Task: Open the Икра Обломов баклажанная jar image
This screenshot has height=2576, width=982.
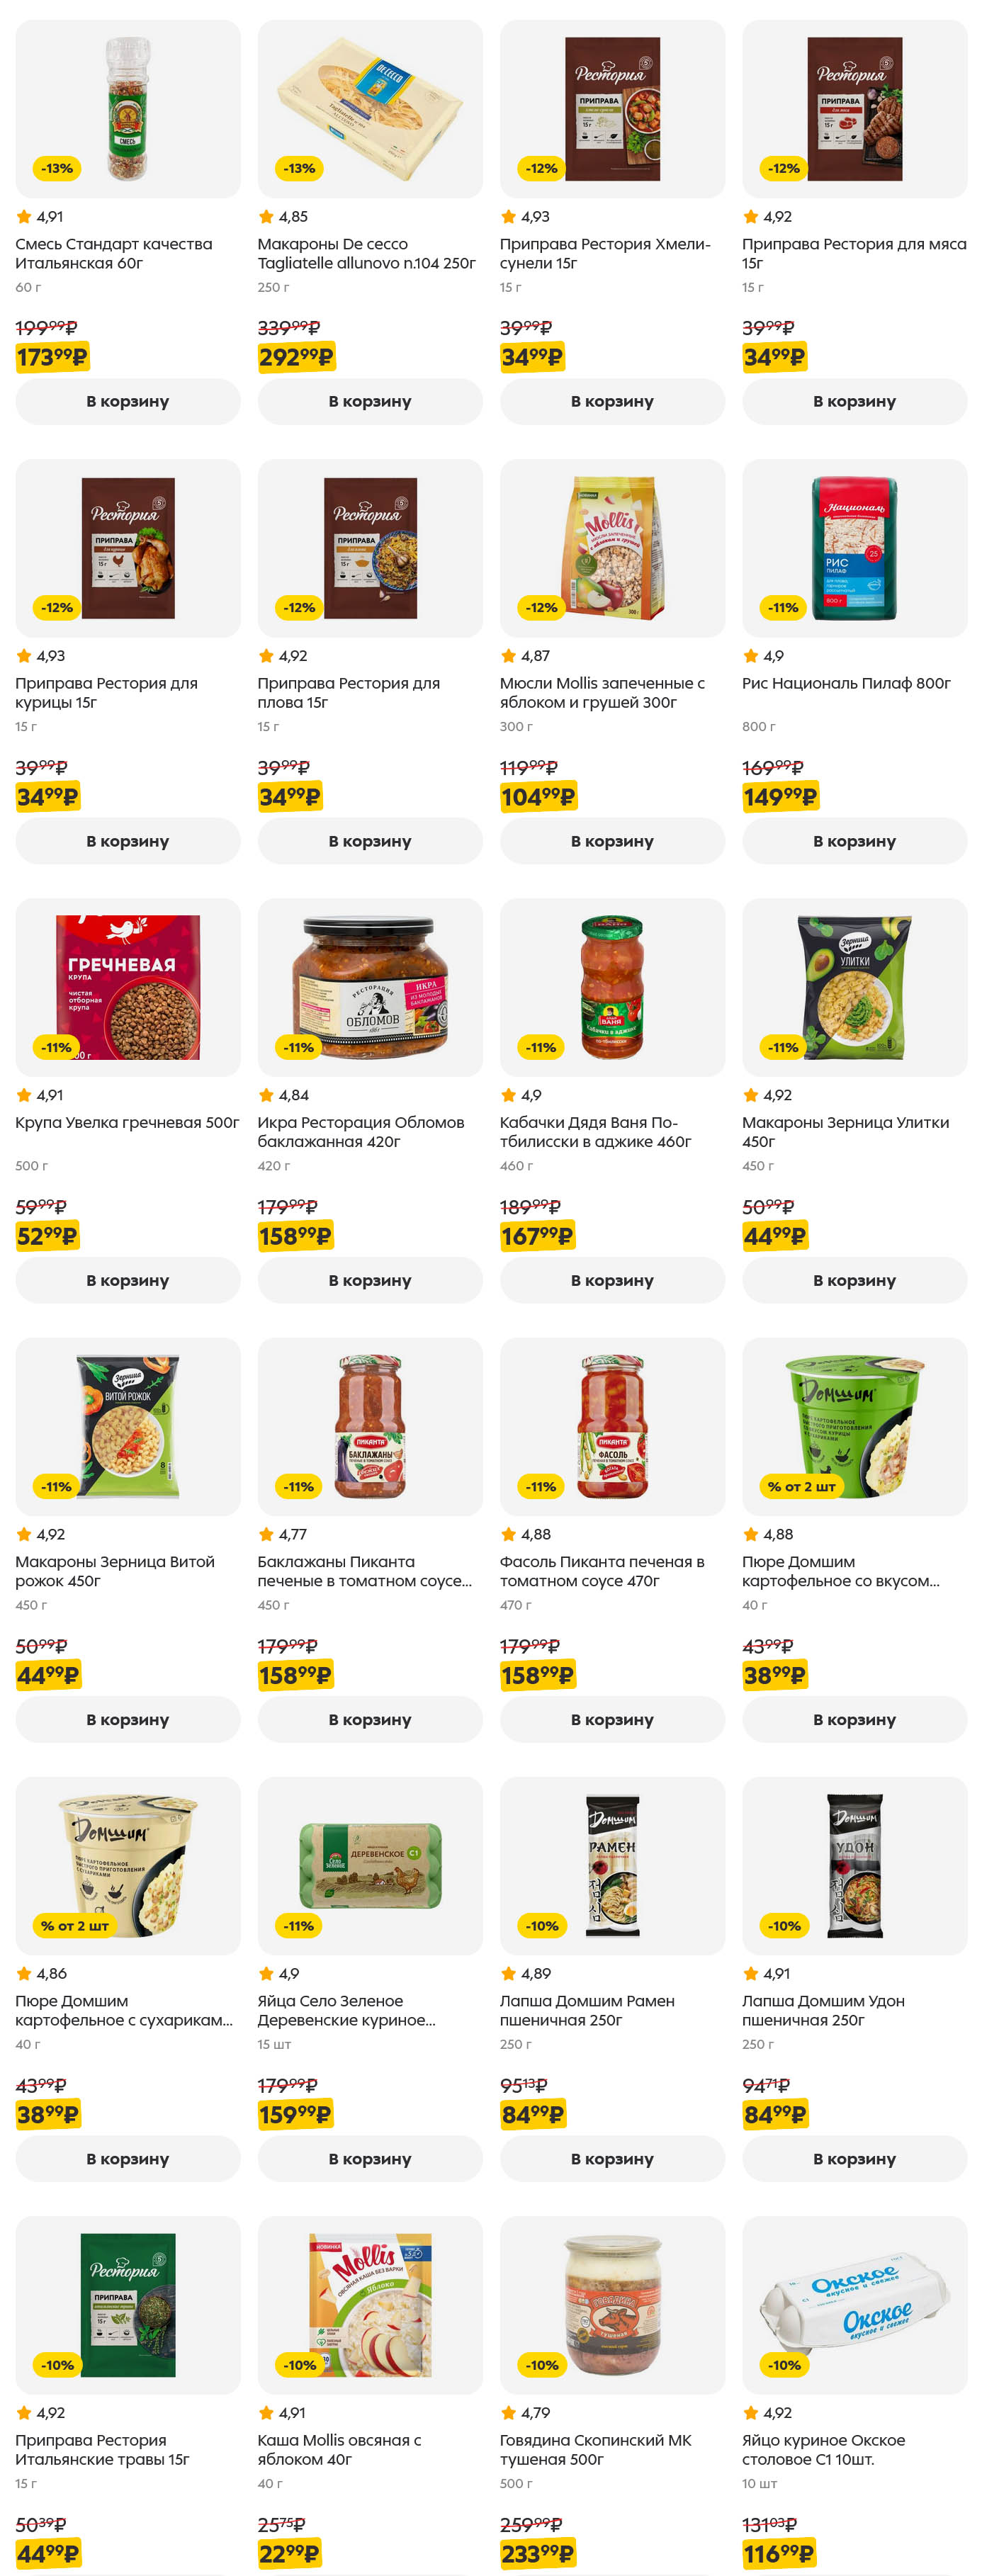Action: pos(370,987)
